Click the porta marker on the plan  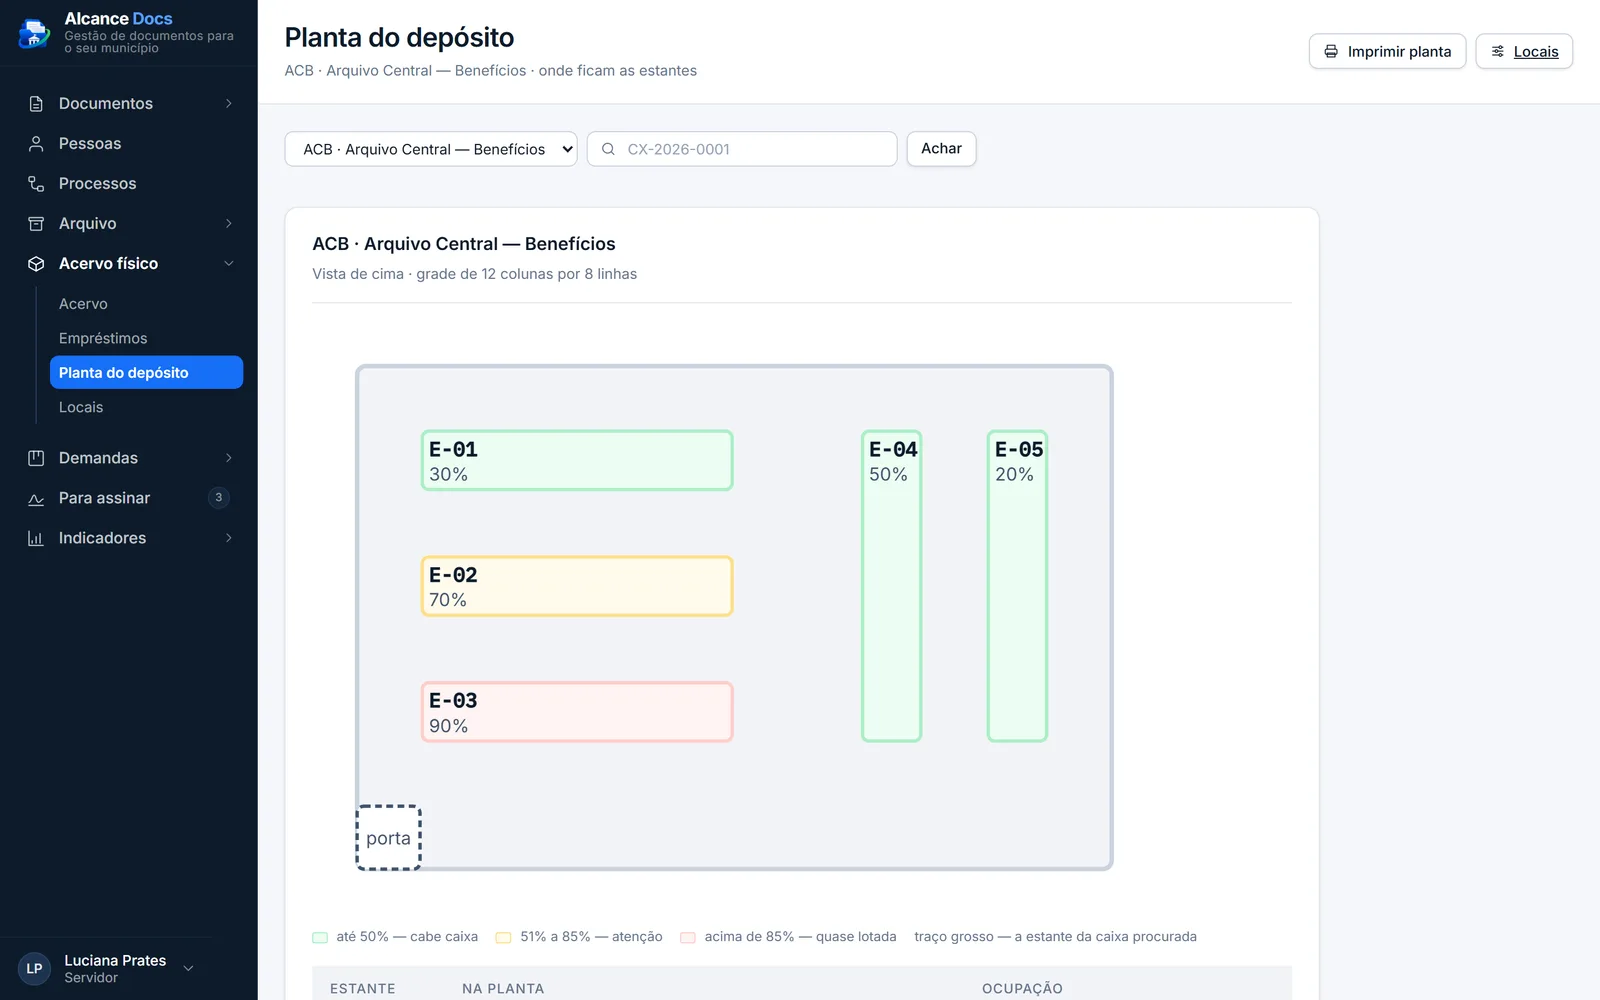(389, 838)
